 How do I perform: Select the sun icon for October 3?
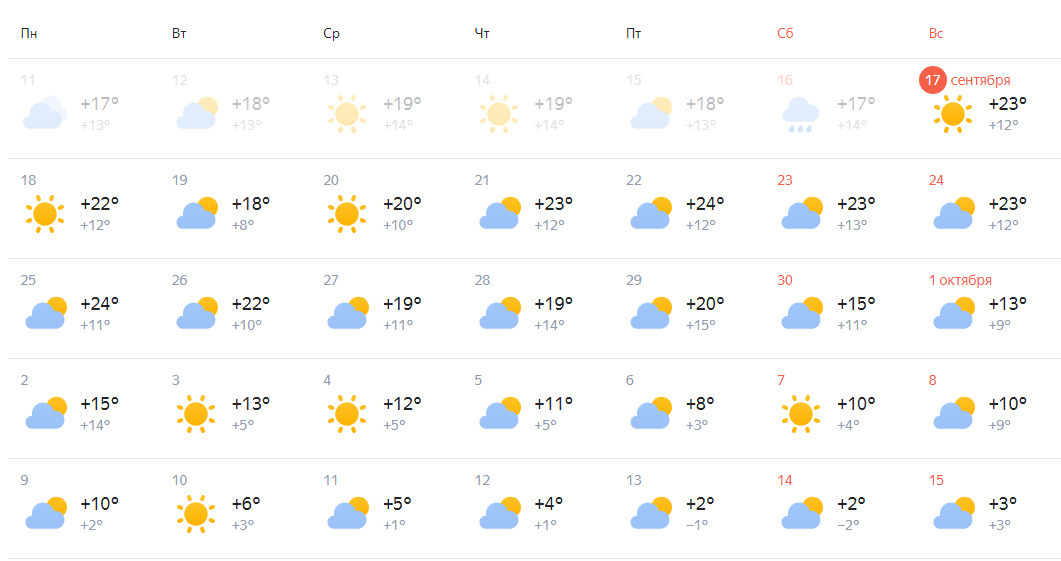(x=196, y=413)
